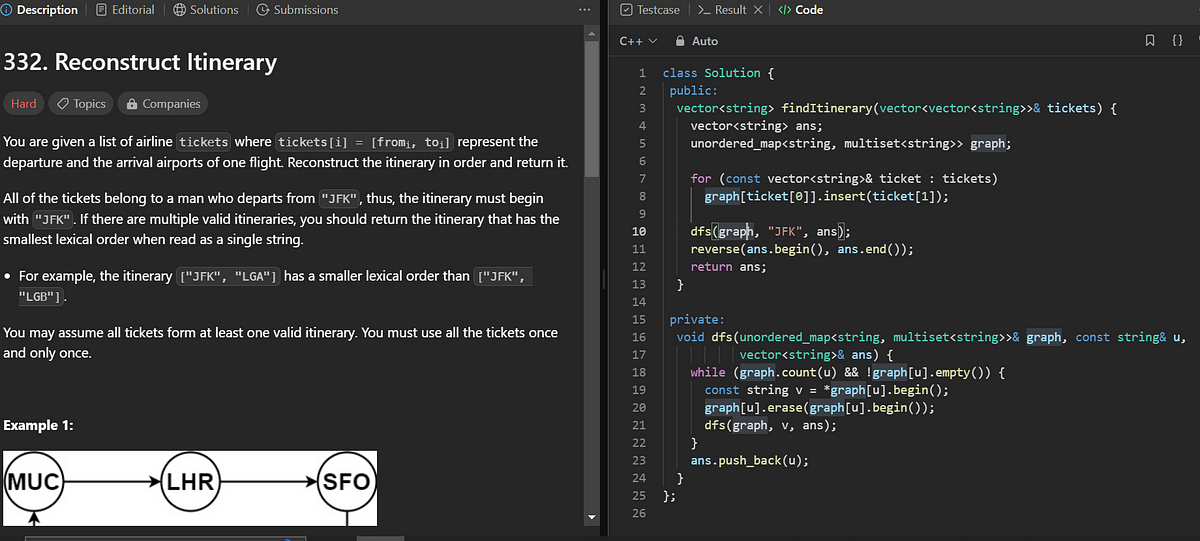Open the Solutions tab

206,10
